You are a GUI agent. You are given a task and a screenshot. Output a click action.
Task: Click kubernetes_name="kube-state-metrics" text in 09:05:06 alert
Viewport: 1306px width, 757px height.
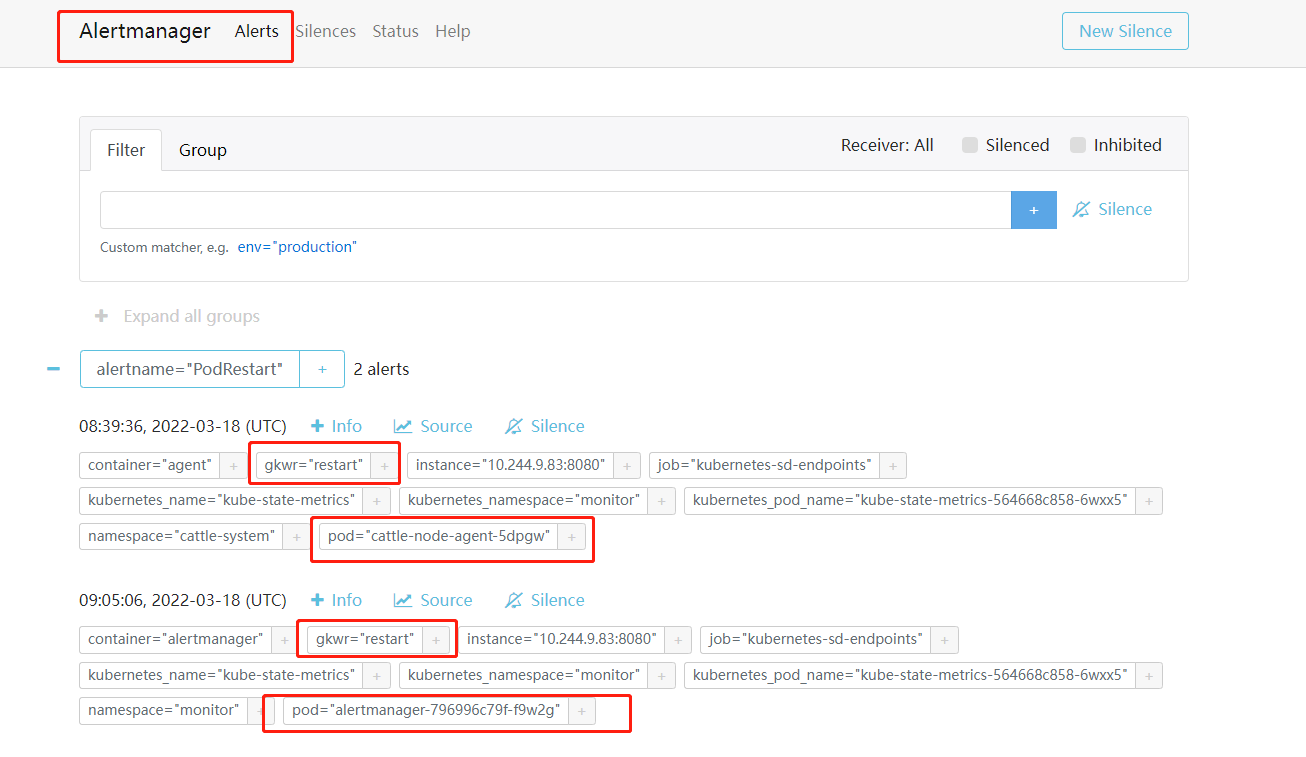pyautogui.click(x=222, y=675)
